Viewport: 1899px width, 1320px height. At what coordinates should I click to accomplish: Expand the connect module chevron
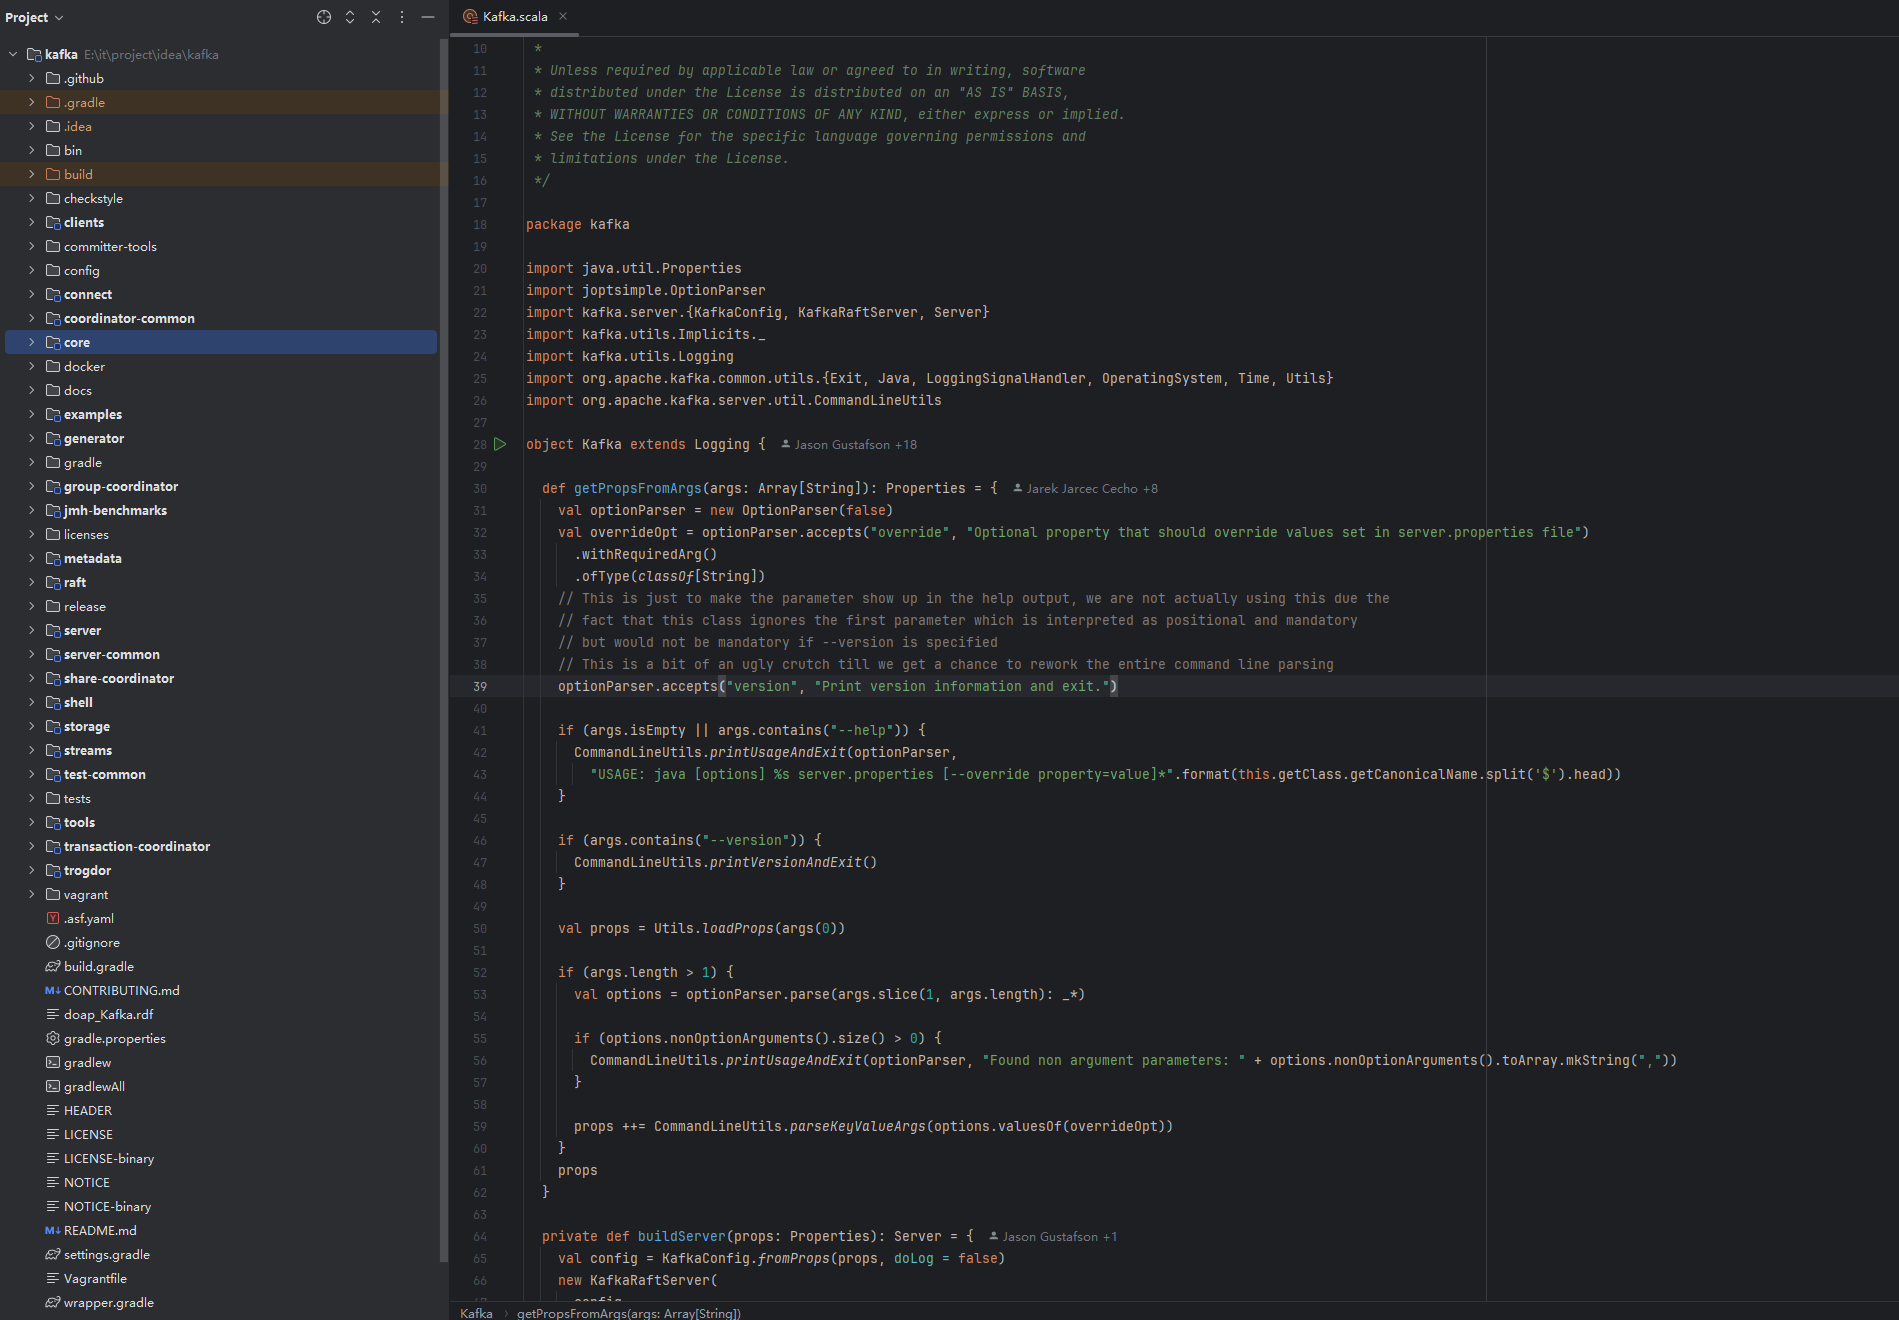[31, 294]
